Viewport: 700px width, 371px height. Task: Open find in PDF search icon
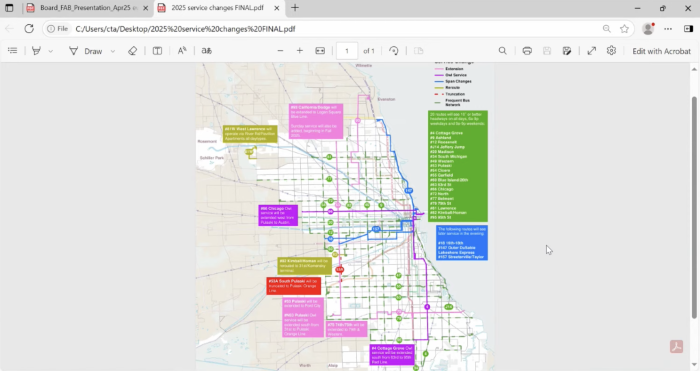[502, 51]
